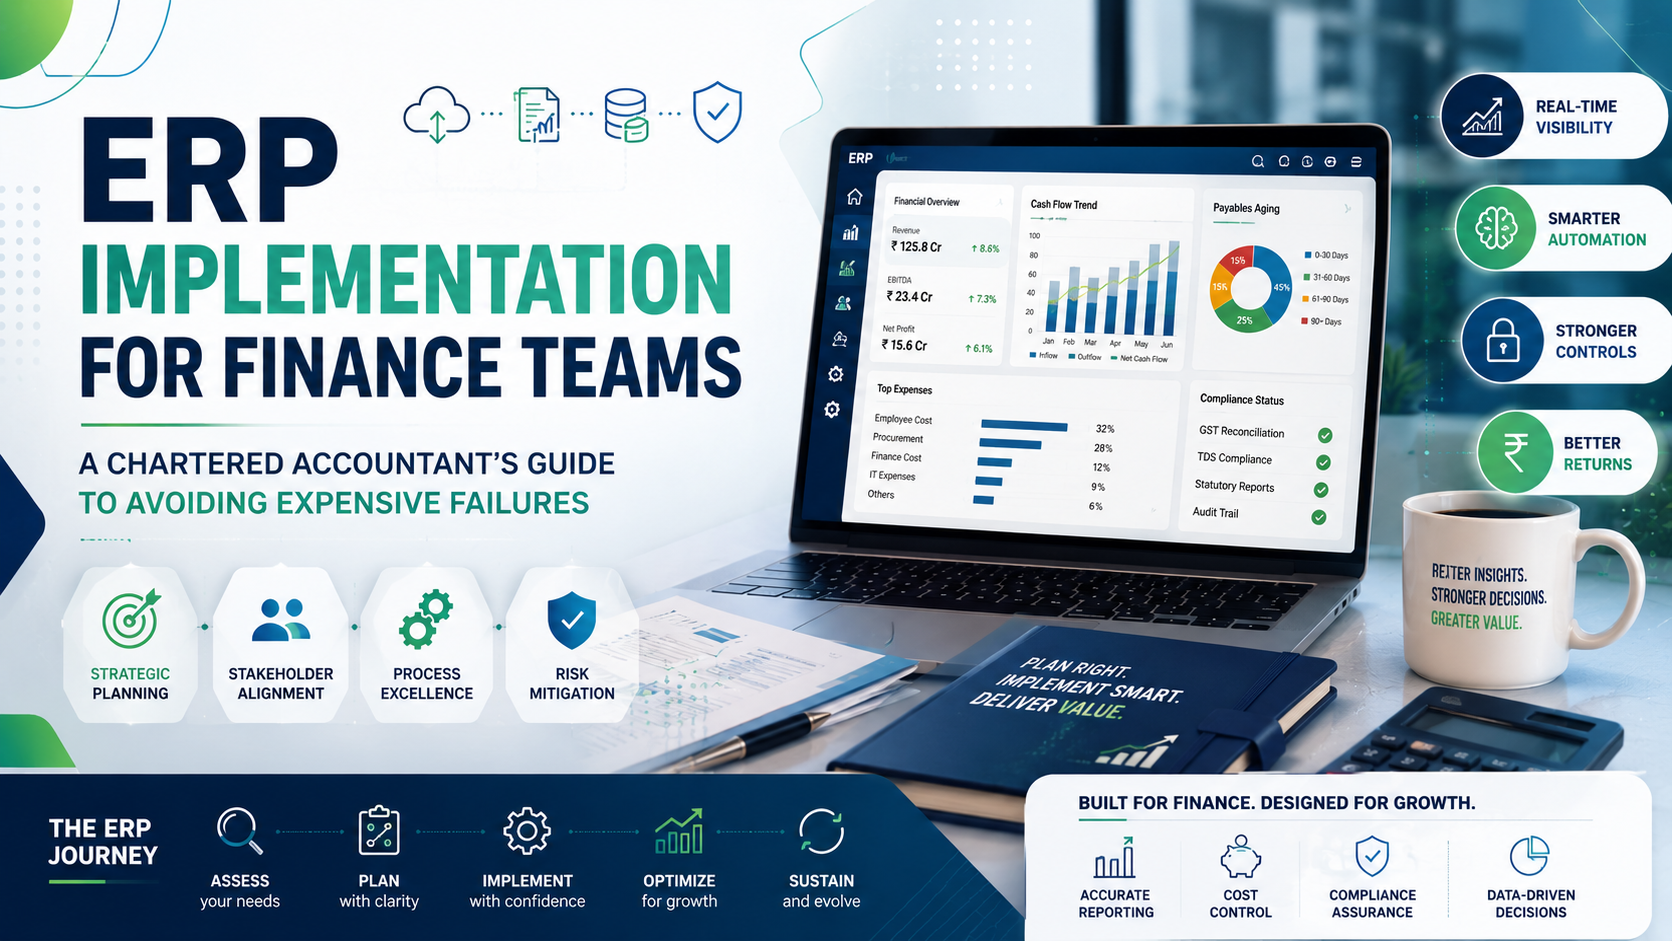Click the Strategic Planning target icon

(x=131, y=618)
